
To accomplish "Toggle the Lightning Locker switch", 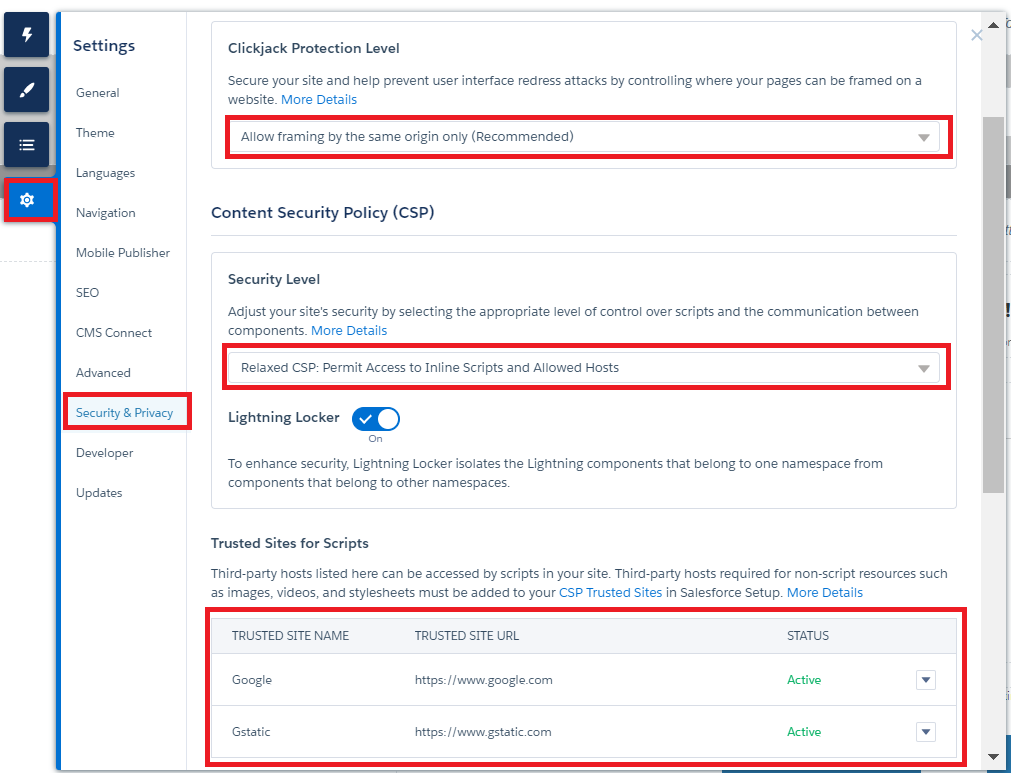I will click(x=376, y=419).
